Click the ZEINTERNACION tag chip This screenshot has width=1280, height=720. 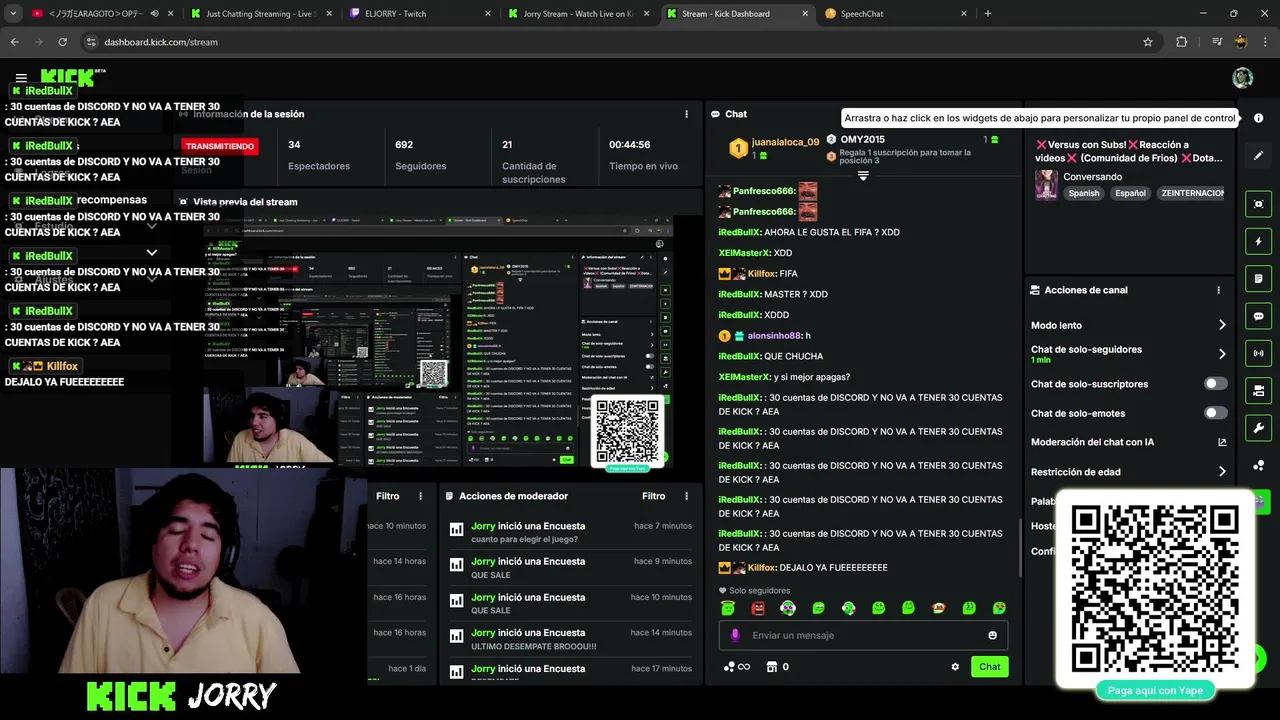click(x=1192, y=193)
